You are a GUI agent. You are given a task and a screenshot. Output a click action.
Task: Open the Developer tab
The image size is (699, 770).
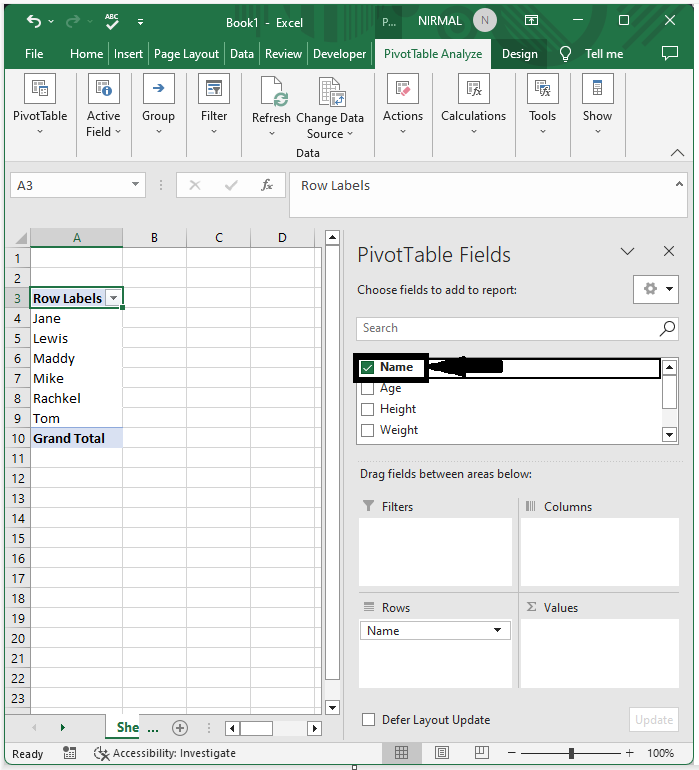click(339, 54)
